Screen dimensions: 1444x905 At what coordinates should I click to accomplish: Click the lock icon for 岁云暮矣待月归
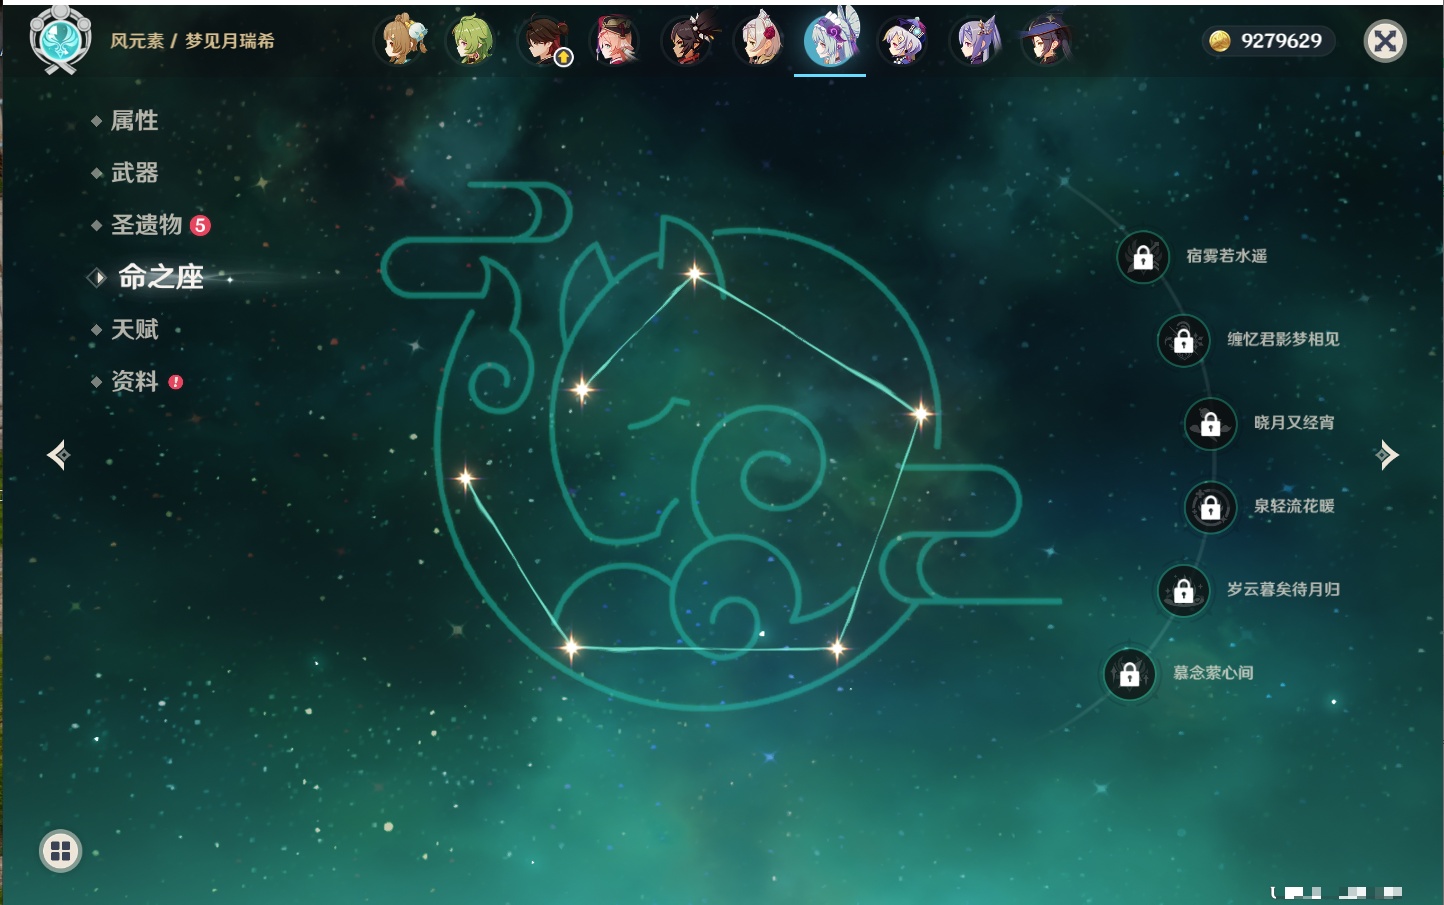click(1184, 590)
